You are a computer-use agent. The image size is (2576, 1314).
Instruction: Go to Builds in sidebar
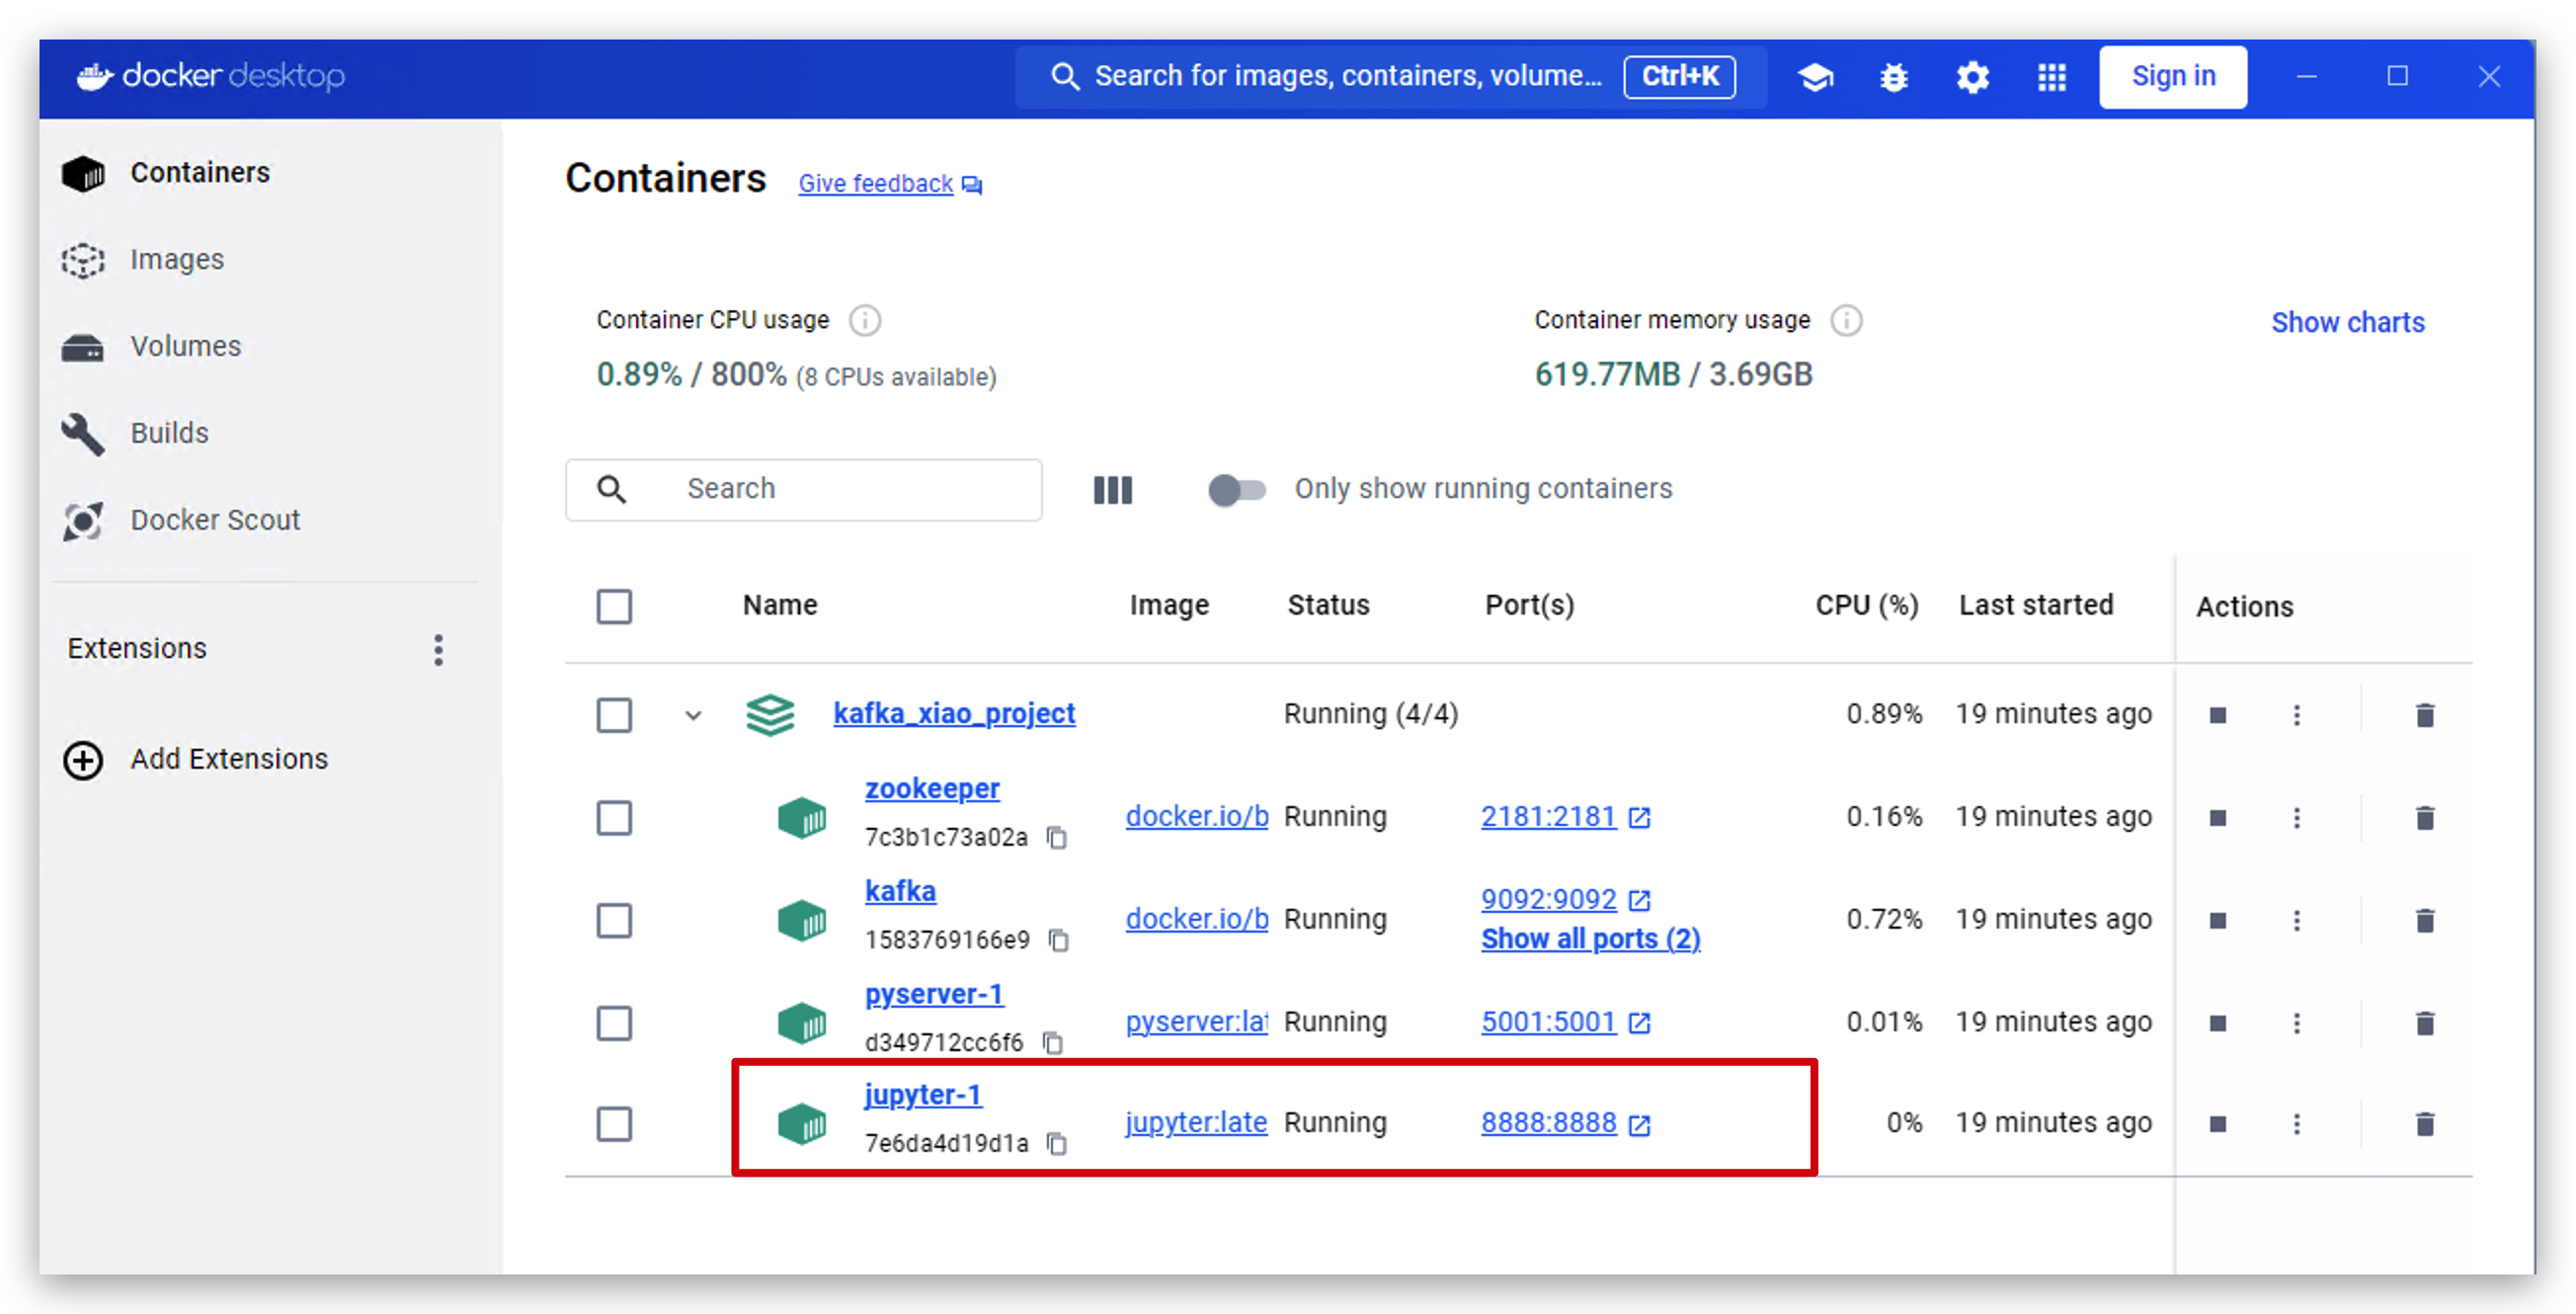pyautogui.click(x=169, y=434)
